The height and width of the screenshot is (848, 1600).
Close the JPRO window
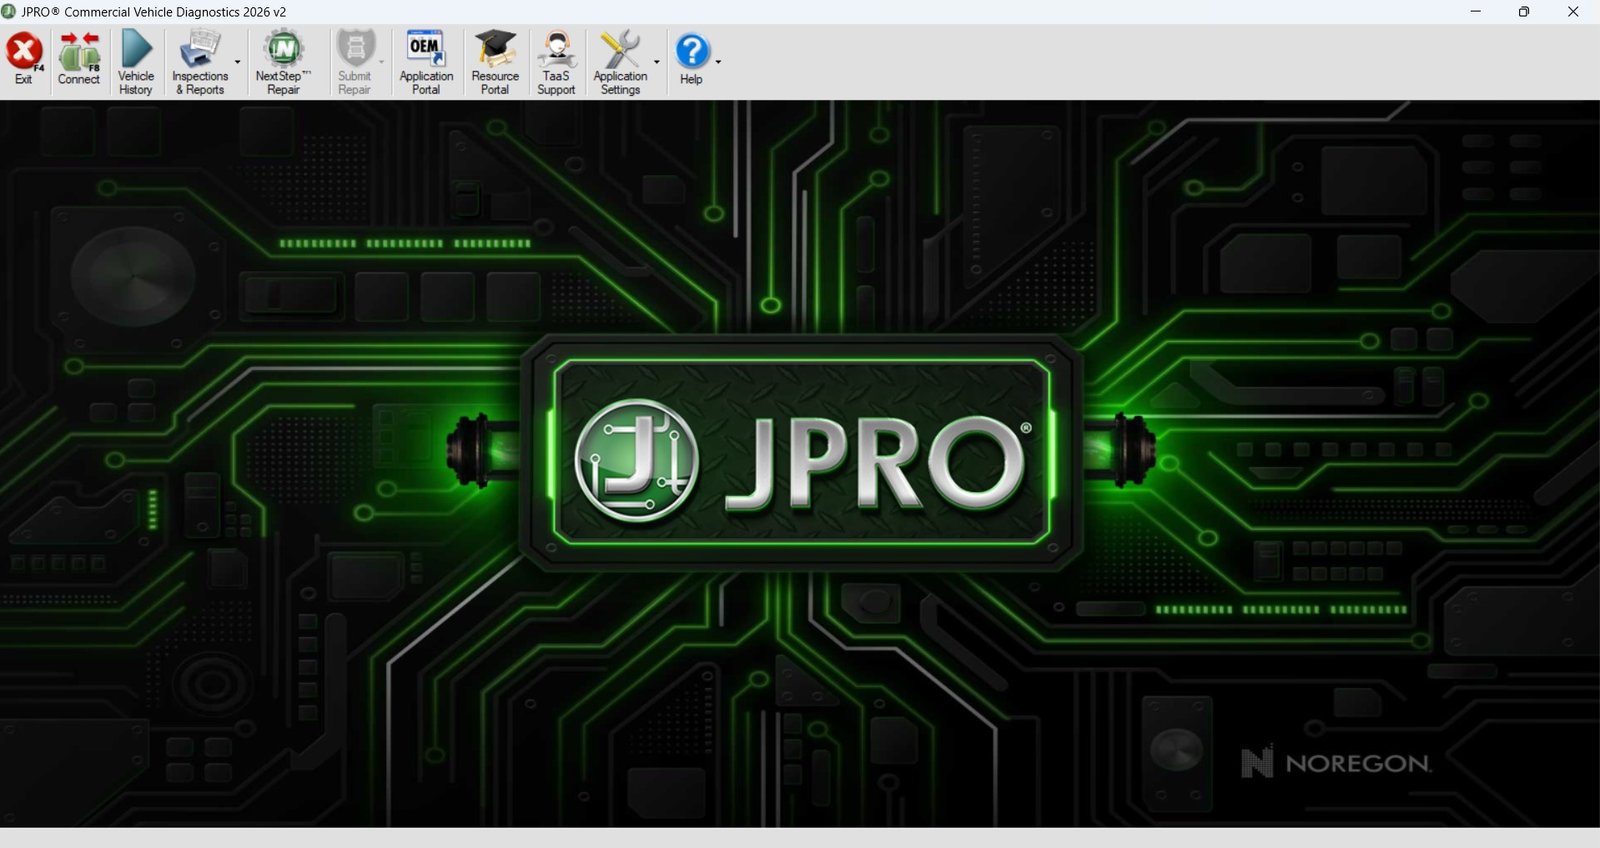coord(1573,12)
